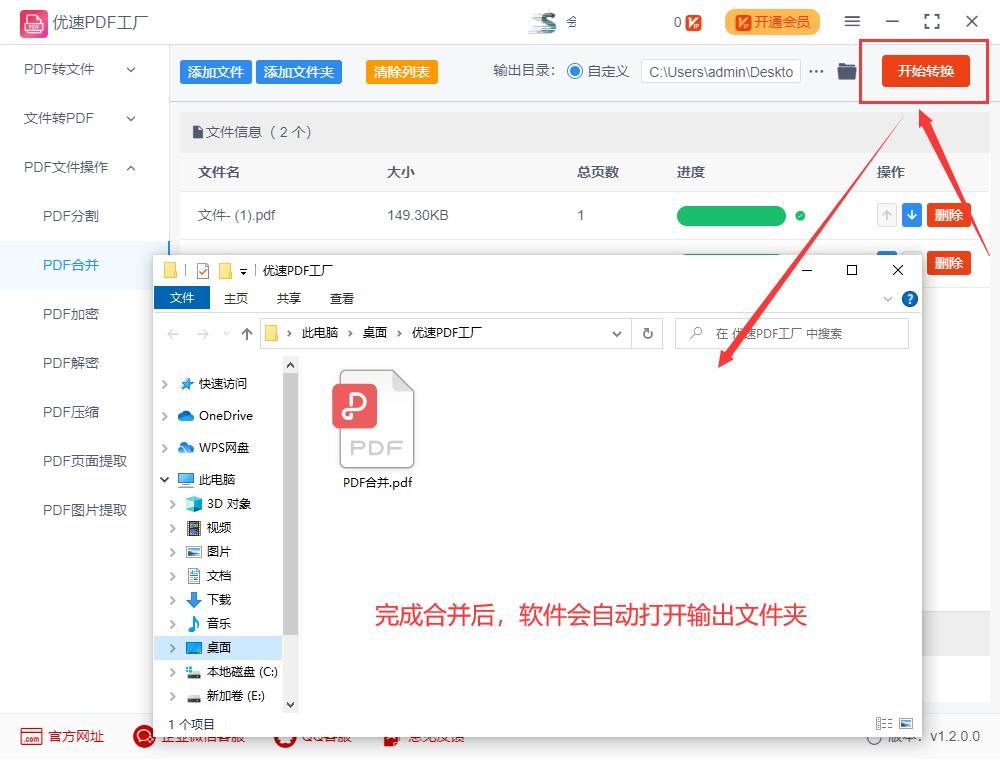Move 文件-(1).pdf down using blue arrow icon
1000x760 pixels.
click(x=911, y=215)
